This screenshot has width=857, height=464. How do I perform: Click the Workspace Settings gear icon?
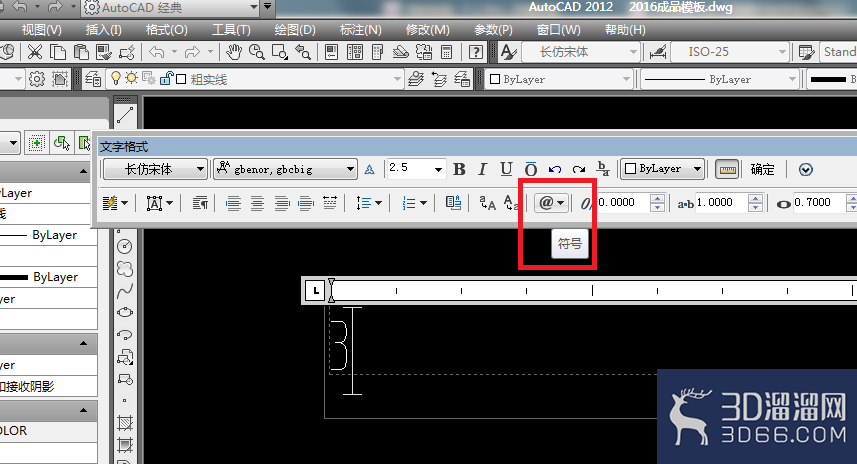point(37,79)
